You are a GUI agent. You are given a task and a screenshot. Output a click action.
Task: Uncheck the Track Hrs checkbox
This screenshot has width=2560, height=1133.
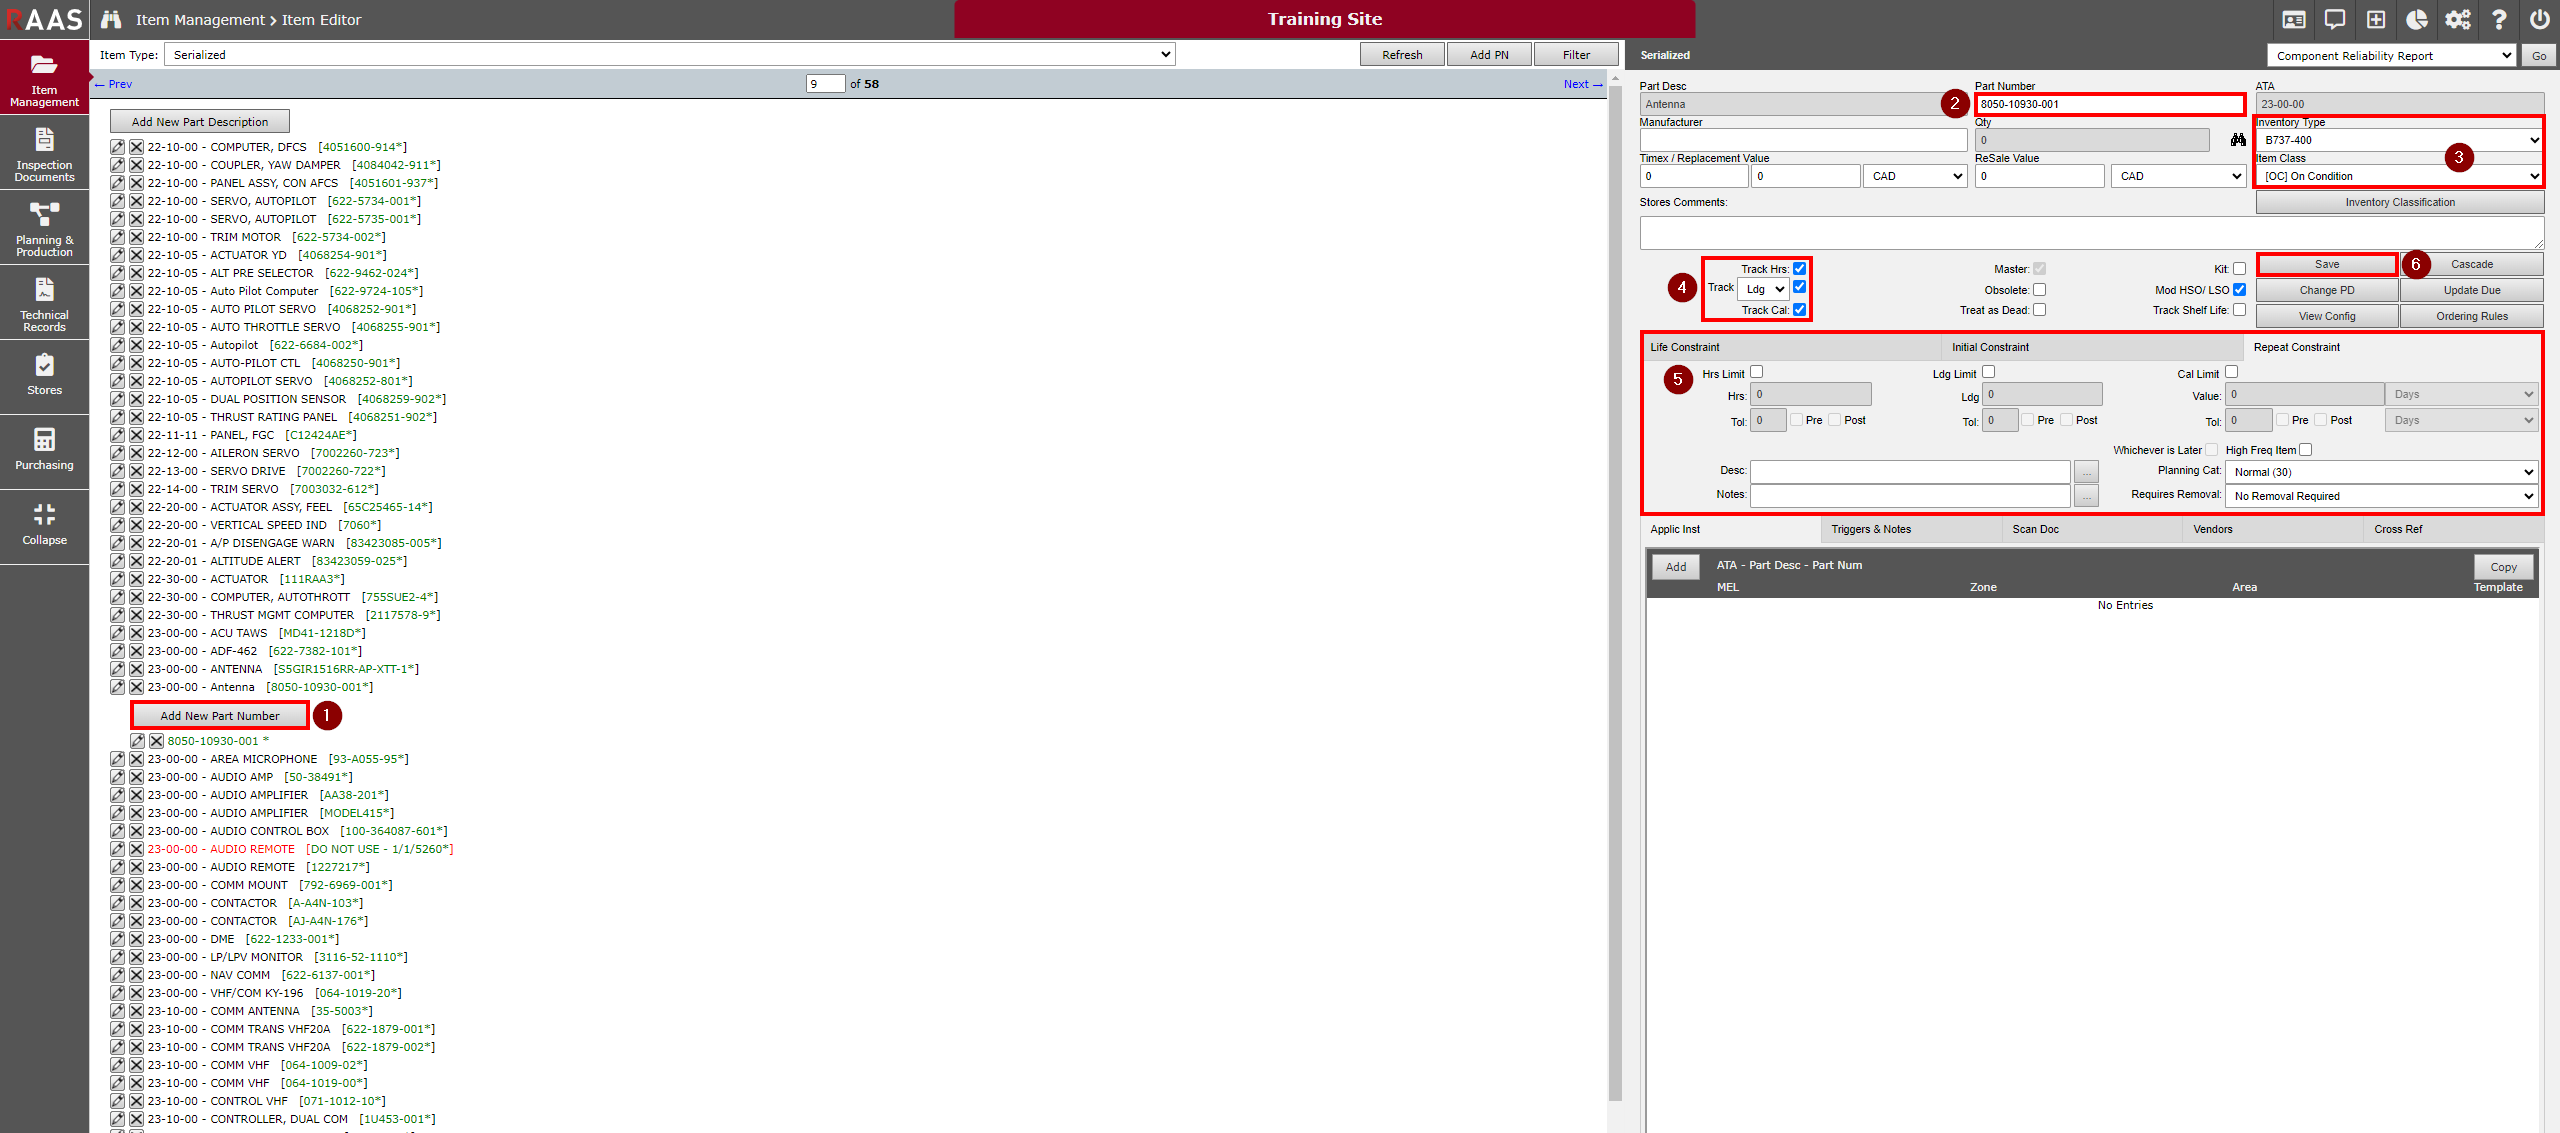tap(1799, 268)
